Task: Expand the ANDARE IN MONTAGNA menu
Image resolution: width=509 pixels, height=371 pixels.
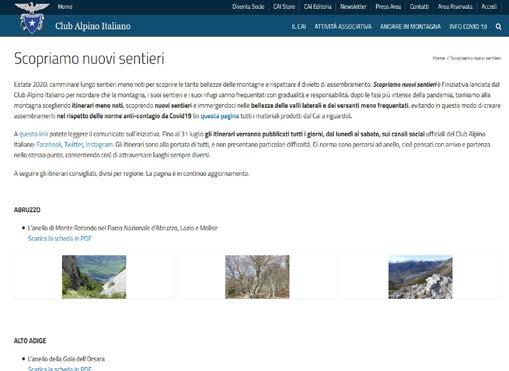Action: coord(410,27)
